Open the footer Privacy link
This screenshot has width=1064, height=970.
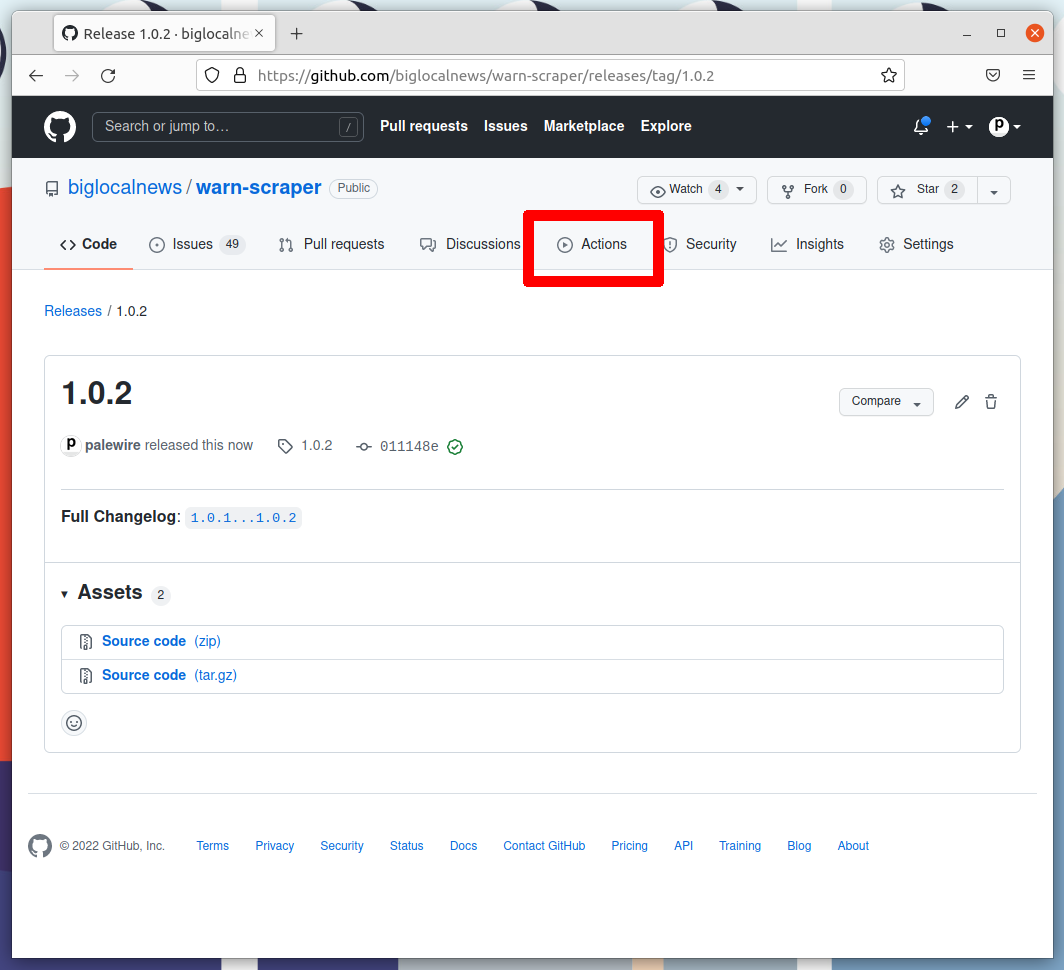(275, 846)
